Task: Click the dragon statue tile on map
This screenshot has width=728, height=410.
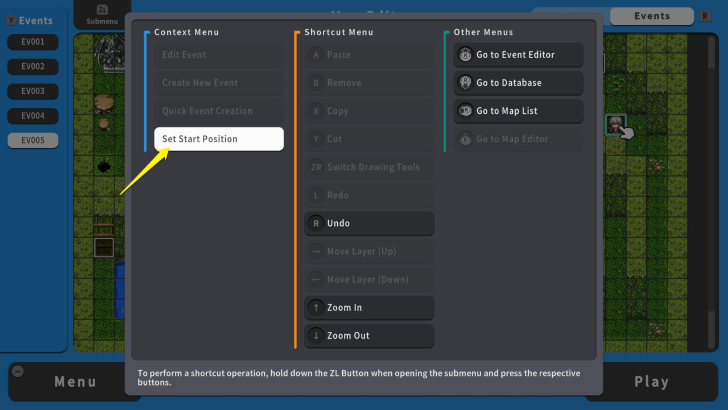Action: click(x=110, y=53)
